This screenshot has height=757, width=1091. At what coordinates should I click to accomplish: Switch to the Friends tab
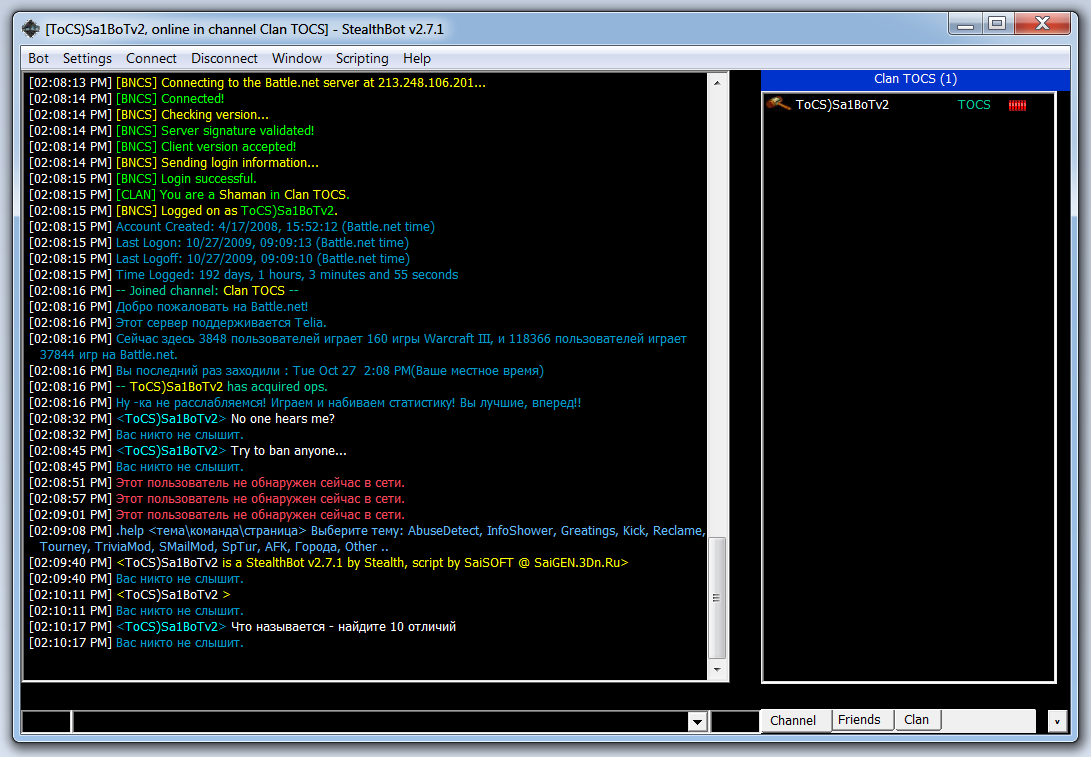coord(860,720)
